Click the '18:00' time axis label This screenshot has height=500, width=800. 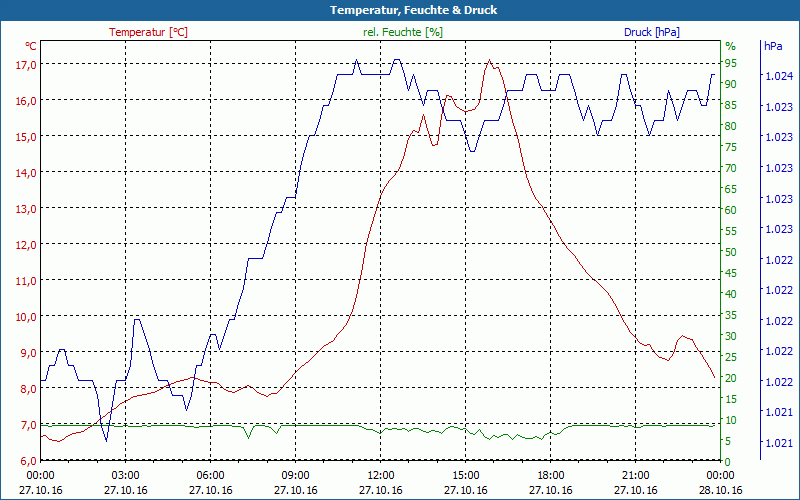coord(551,476)
